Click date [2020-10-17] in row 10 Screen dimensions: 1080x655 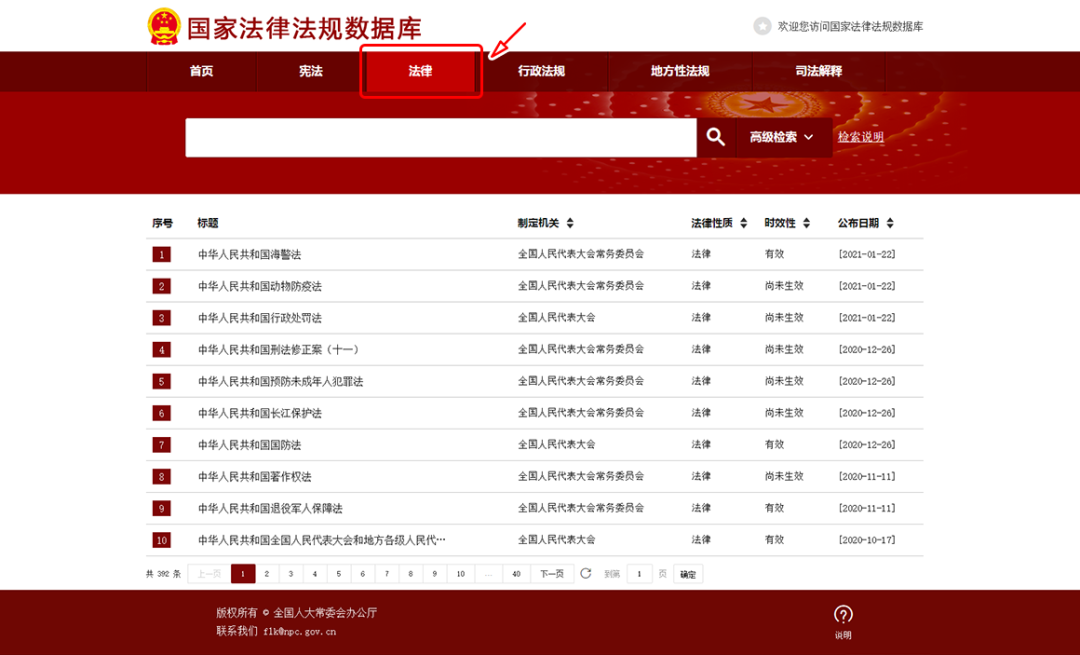(866, 540)
